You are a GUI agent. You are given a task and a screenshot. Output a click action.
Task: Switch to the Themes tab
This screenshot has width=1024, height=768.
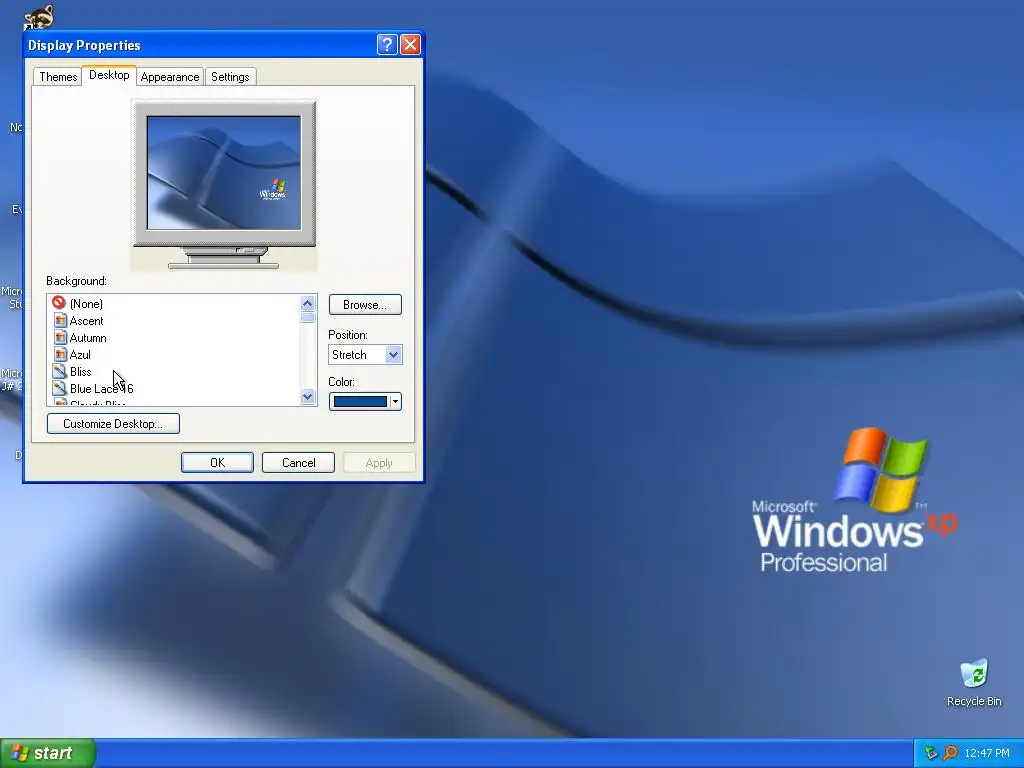pos(58,76)
